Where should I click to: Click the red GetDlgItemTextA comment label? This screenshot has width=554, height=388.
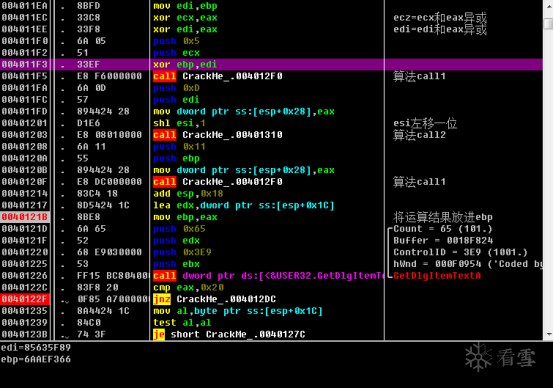coord(437,276)
